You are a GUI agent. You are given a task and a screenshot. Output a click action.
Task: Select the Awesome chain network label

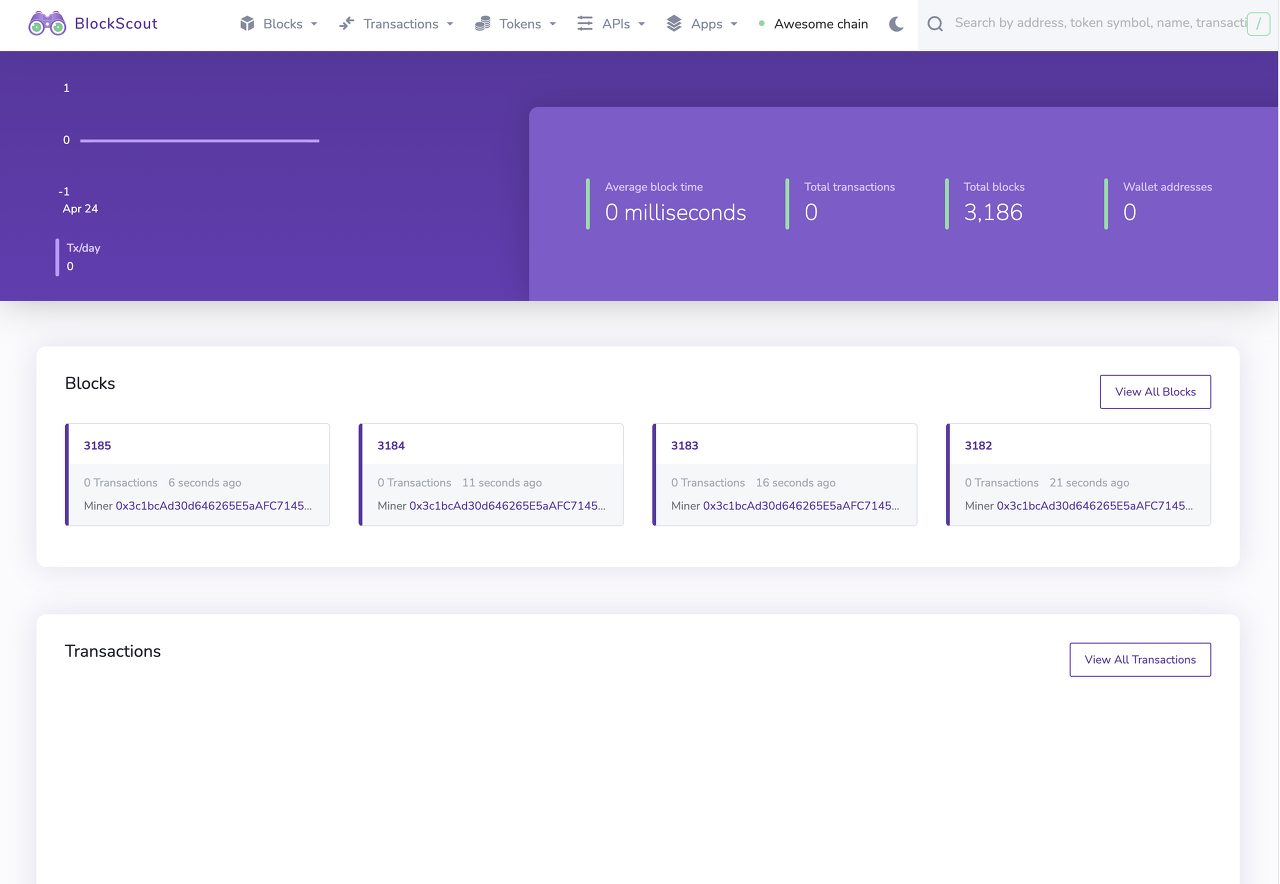(821, 24)
